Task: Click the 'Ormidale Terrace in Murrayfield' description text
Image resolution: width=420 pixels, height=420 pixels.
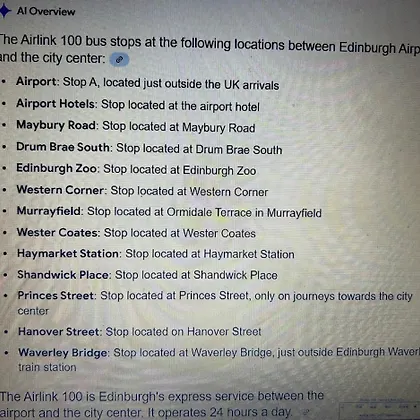Action: coord(244,213)
